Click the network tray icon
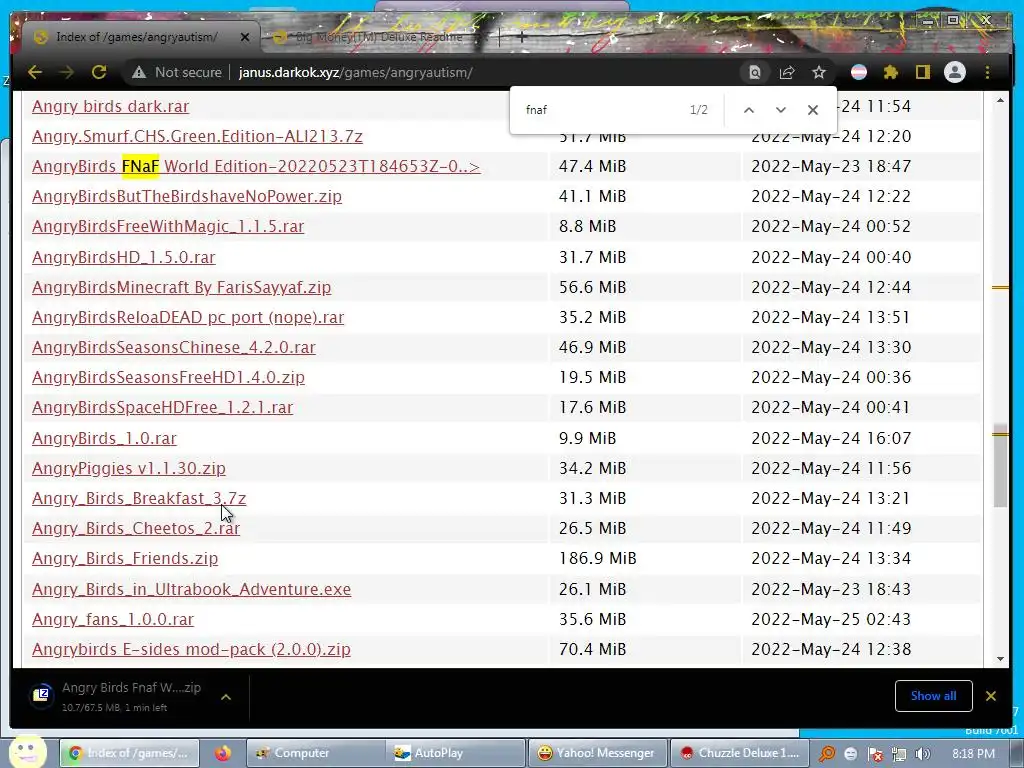 [899, 754]
